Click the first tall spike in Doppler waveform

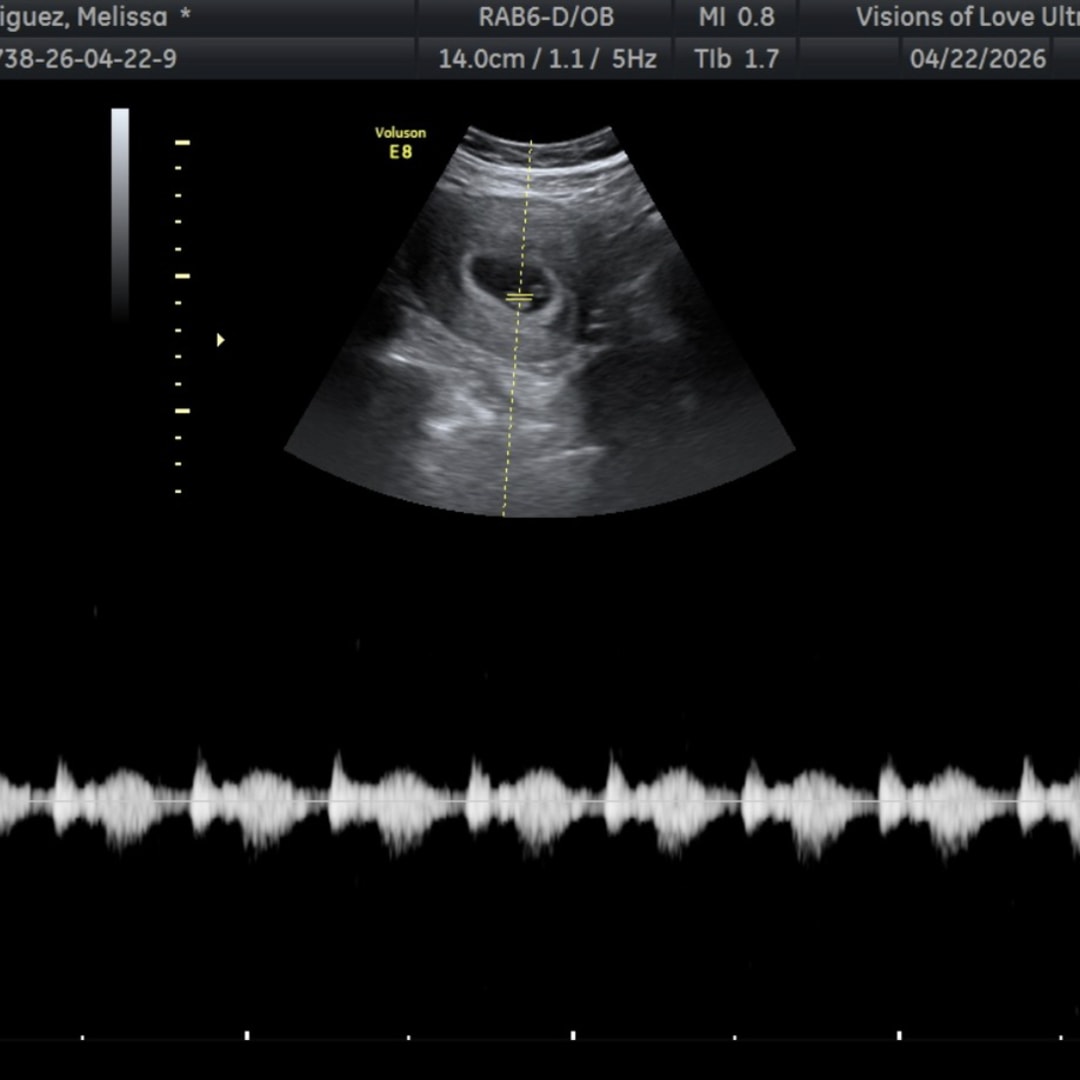tap(63, 792)
